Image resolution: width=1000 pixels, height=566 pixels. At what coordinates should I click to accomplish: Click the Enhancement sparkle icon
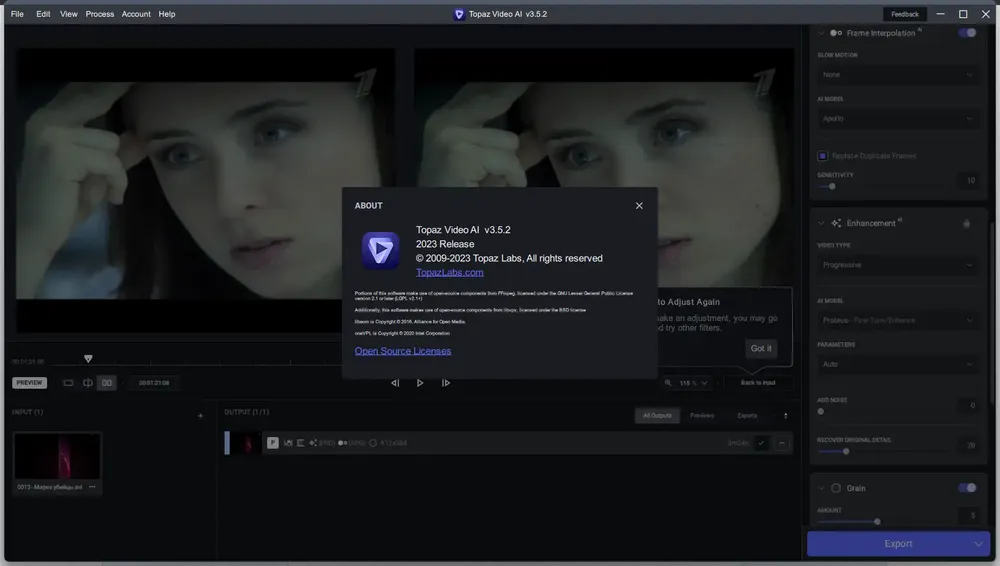tap(836, 223)
